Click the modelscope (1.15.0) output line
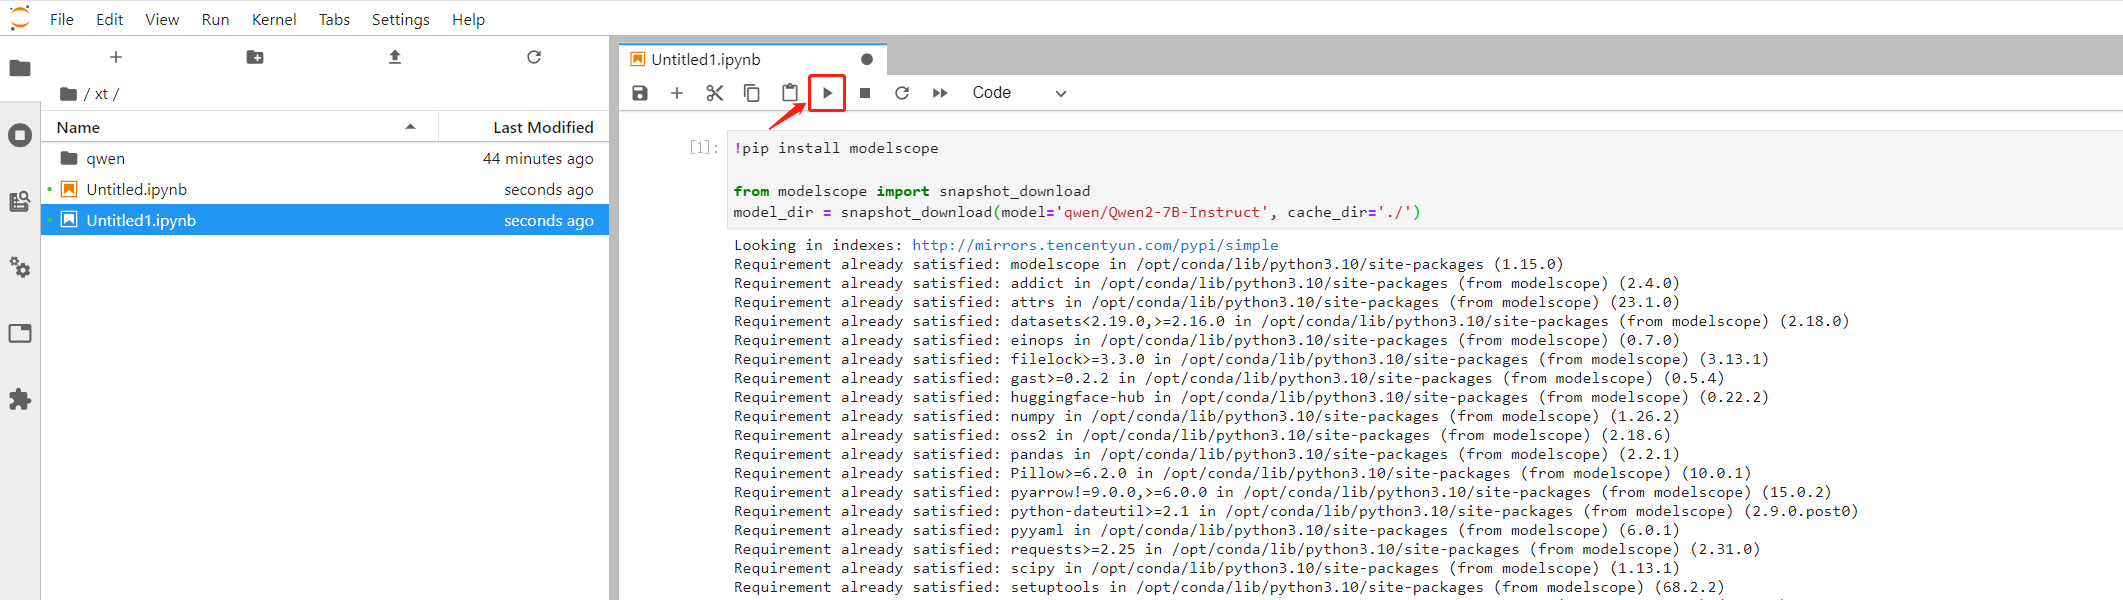This screenshot has height=600, width=2123. point(1148,264)
